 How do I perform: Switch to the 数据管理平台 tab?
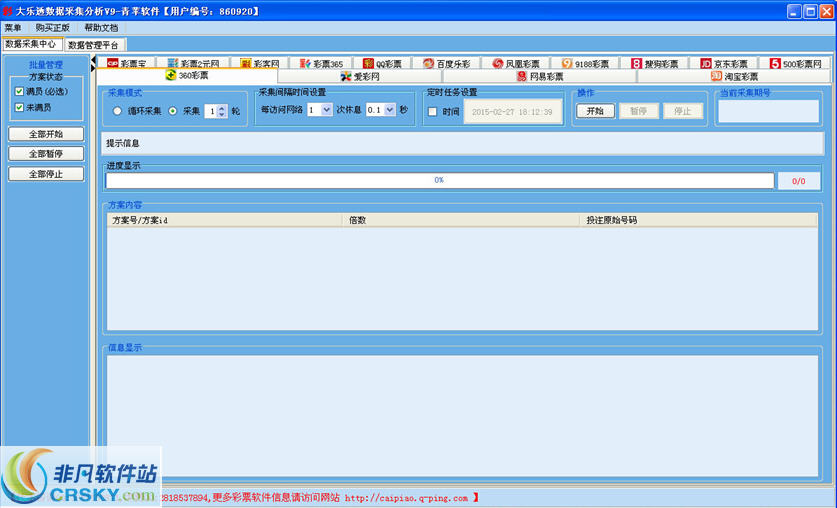point(94,45)
